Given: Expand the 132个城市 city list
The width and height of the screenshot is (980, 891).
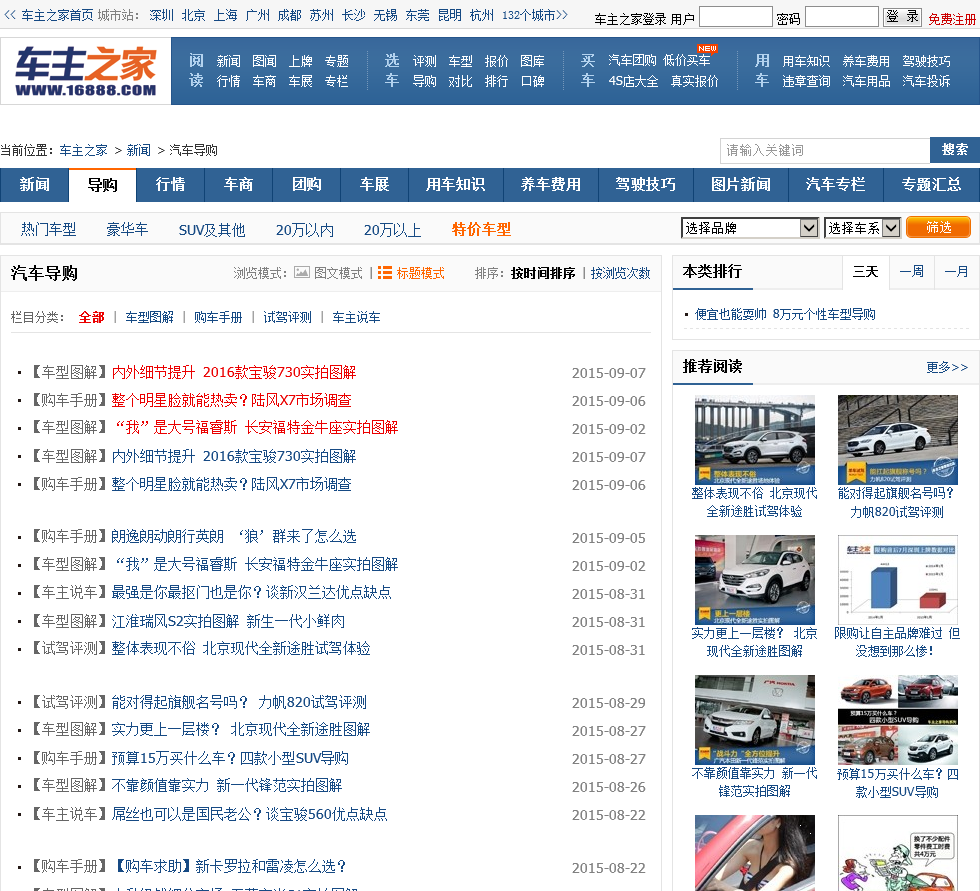Looking at the screenshot, I should (x=535, y=15).
